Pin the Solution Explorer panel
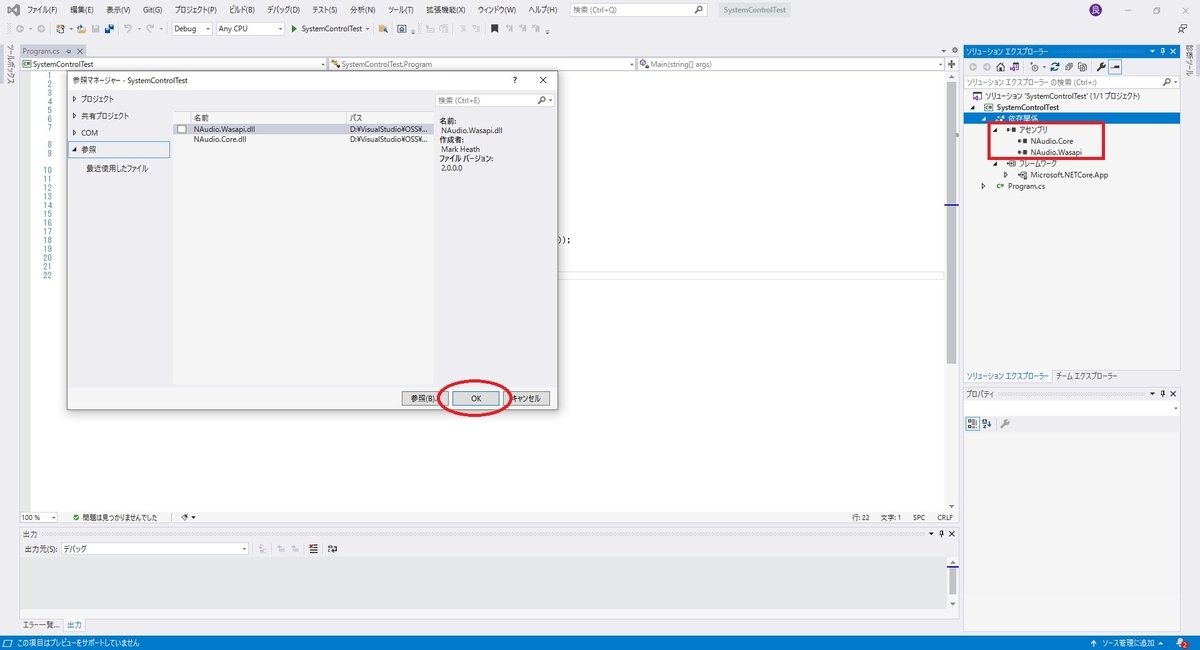Viewport: 1200px width, 650px height. click(x=1163, y=50)
